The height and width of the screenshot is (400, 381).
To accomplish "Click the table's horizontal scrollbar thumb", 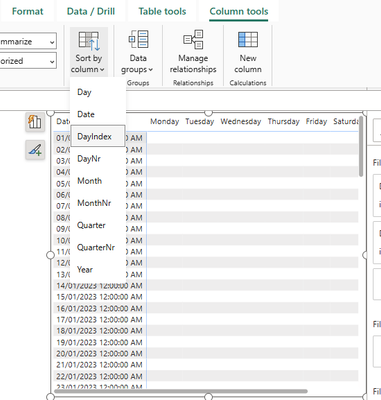I will pyautogui.click(x=181, y=391).
